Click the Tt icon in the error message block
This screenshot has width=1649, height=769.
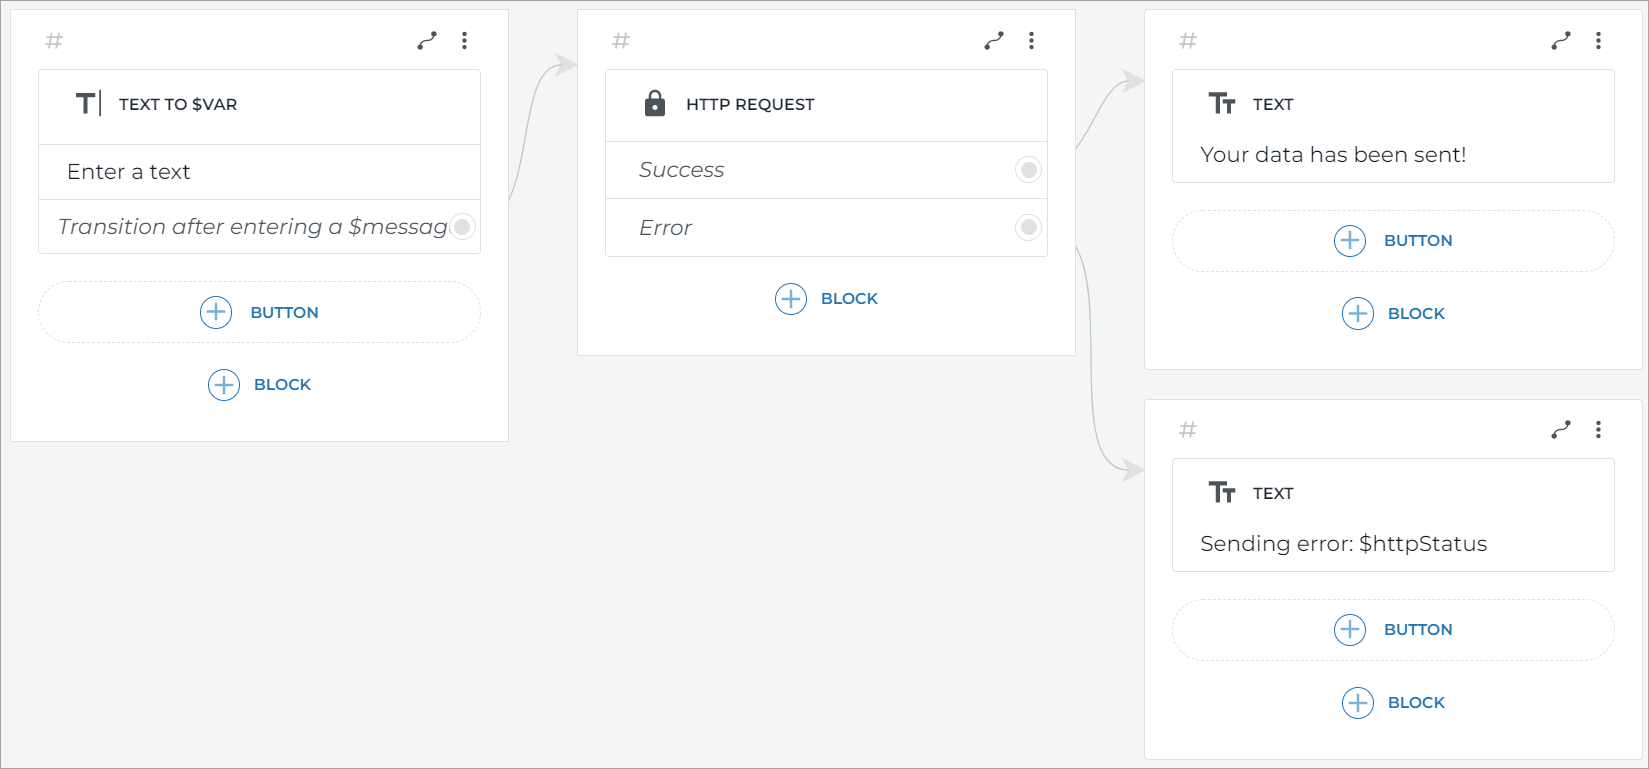point(1221,492)
